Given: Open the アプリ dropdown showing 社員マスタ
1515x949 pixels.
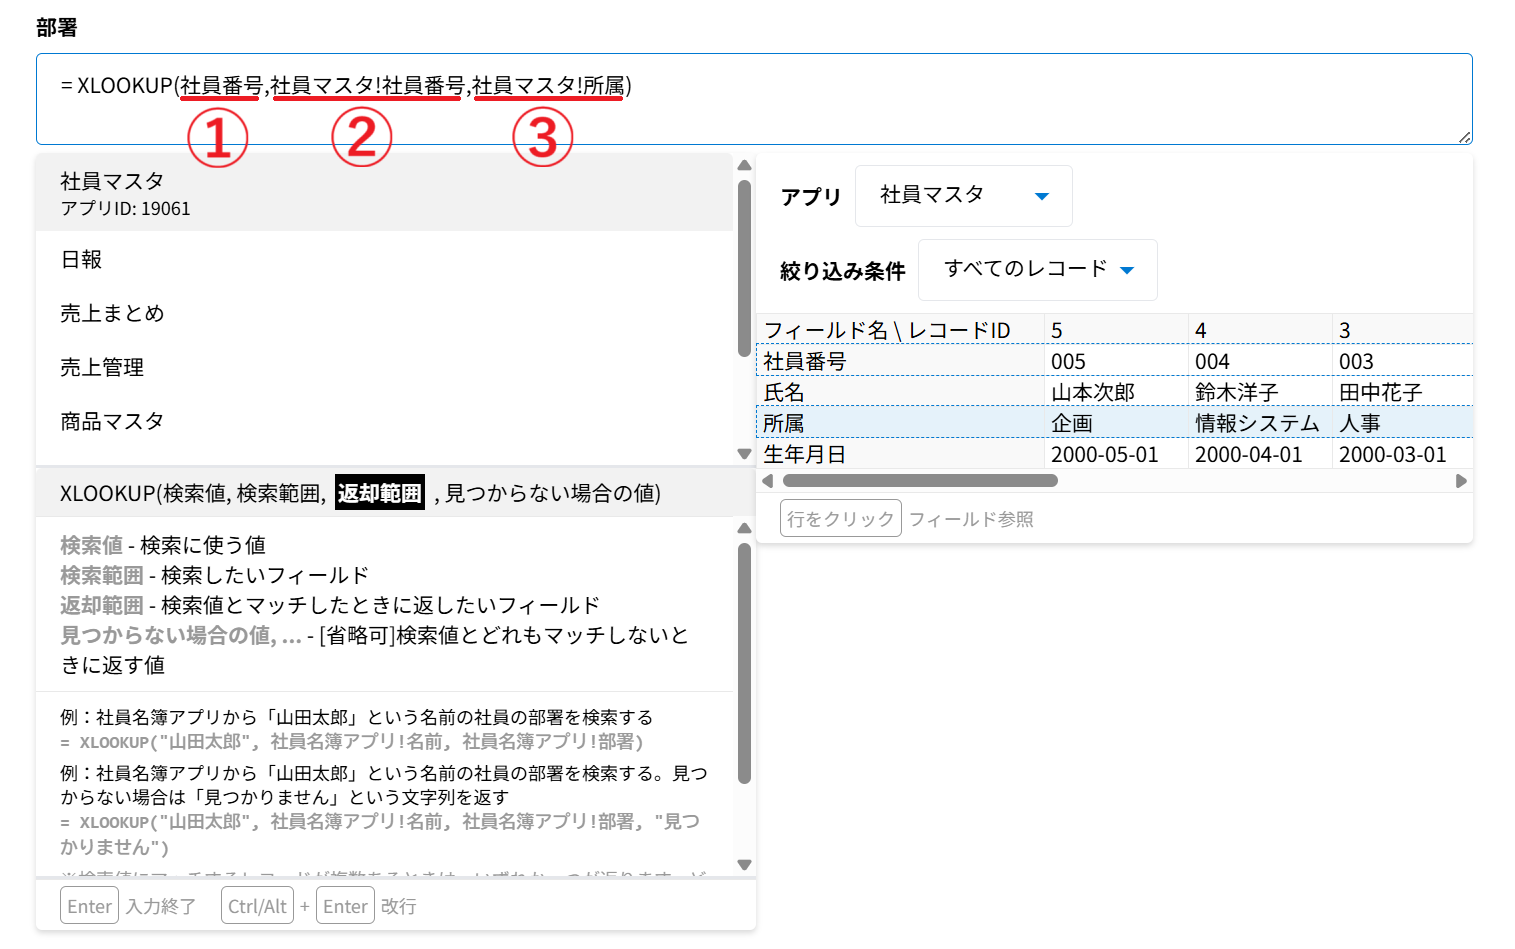Looking at the screenshot, I should (x=963, y=196).
